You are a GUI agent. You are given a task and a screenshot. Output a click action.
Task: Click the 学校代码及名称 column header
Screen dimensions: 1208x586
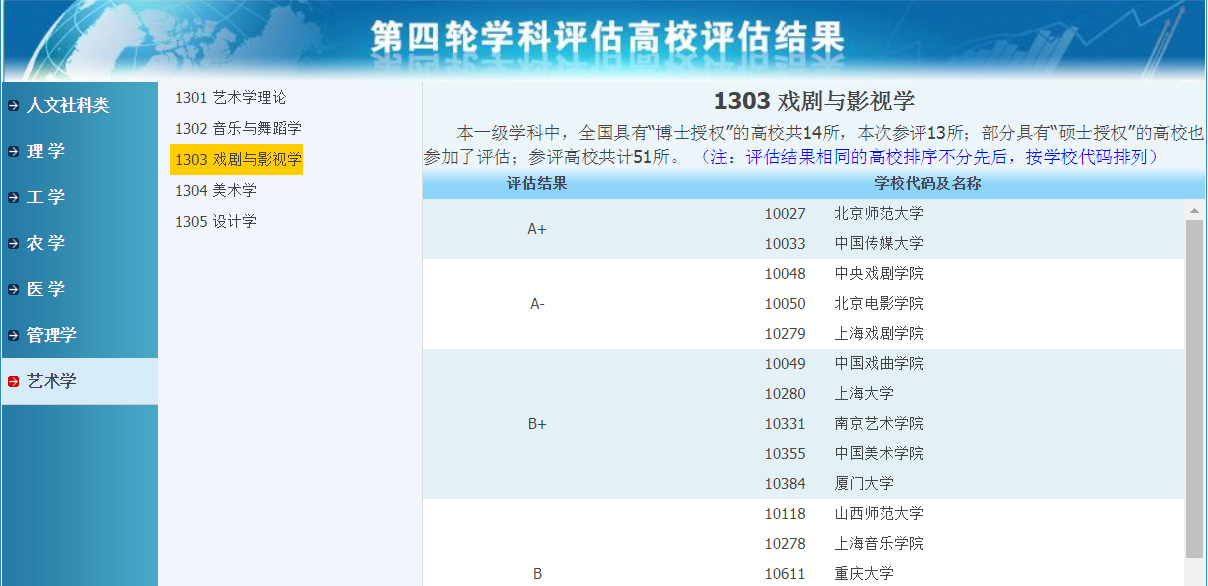[927, 184]
